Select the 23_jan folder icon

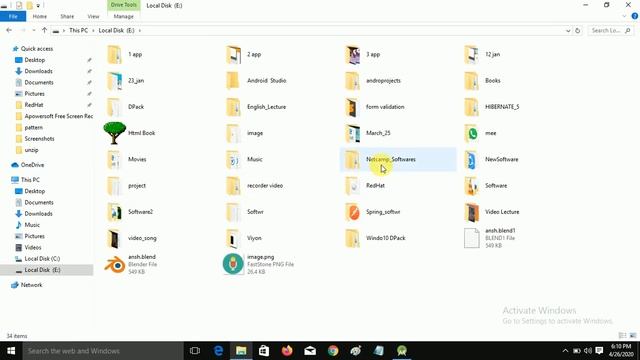click(114, 81)
